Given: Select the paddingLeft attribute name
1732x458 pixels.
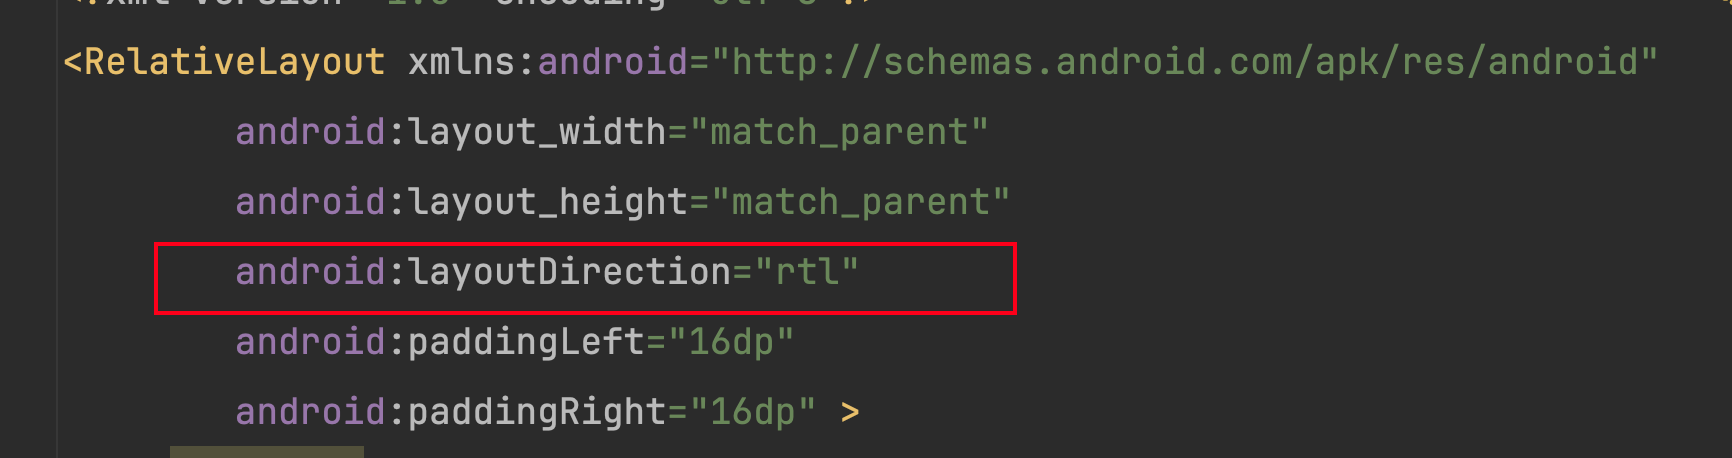Looking at the screenshot, I should click(x=527, y=342).
